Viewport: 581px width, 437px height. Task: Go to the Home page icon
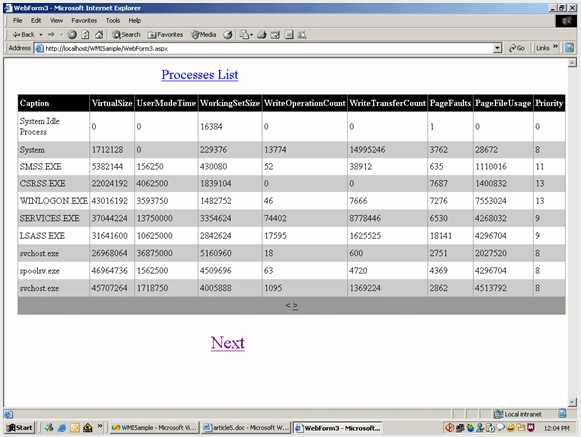[x=99, y=35]
